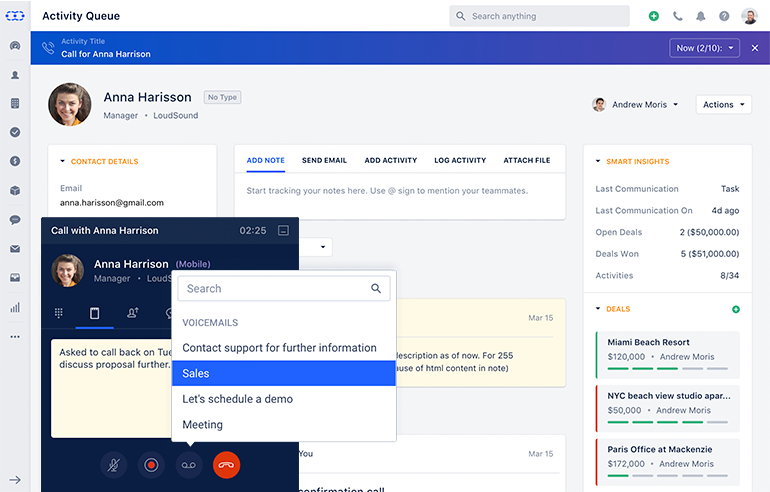Open the help question mark icon

coord(724,16)
